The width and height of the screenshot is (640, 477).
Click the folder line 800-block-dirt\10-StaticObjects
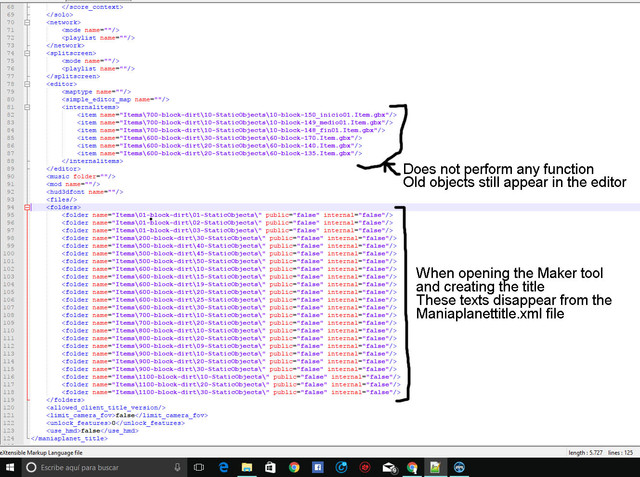click(x=229, y=331)
